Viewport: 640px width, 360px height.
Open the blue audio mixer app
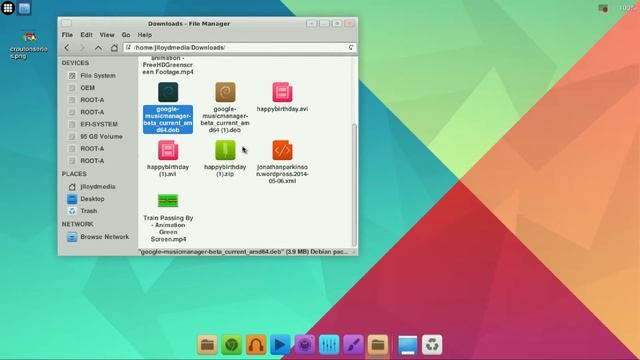(x=329, y=345)
